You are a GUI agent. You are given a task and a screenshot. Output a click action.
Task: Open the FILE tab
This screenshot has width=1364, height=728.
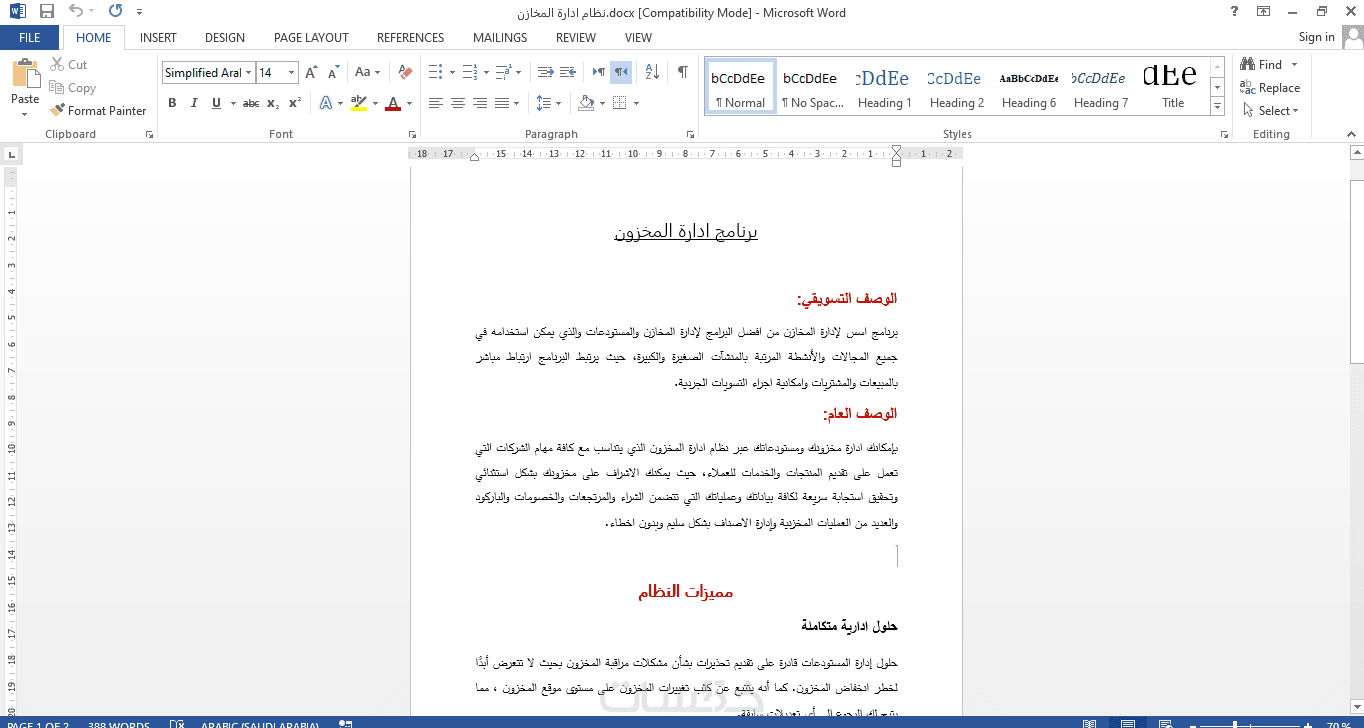point(30,37)
